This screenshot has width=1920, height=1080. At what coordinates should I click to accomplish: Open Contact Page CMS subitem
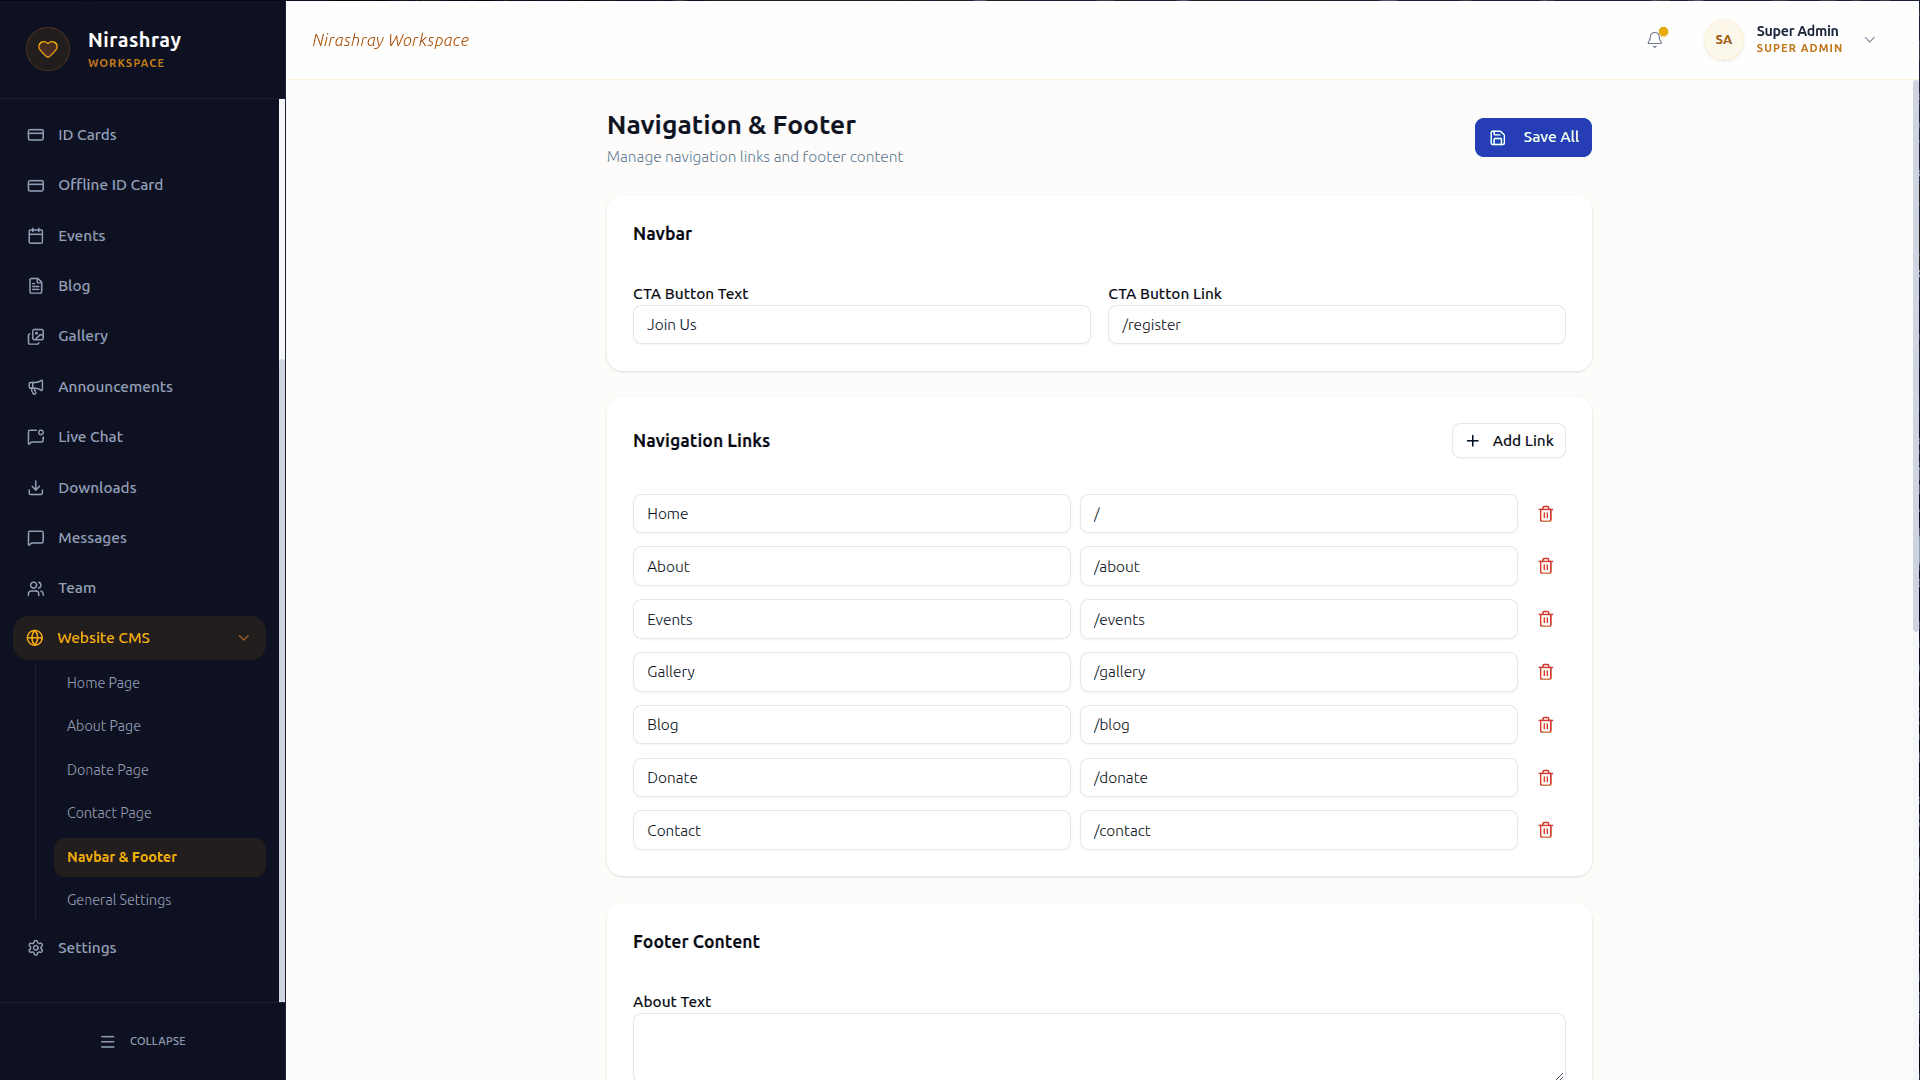coord(160,813)
